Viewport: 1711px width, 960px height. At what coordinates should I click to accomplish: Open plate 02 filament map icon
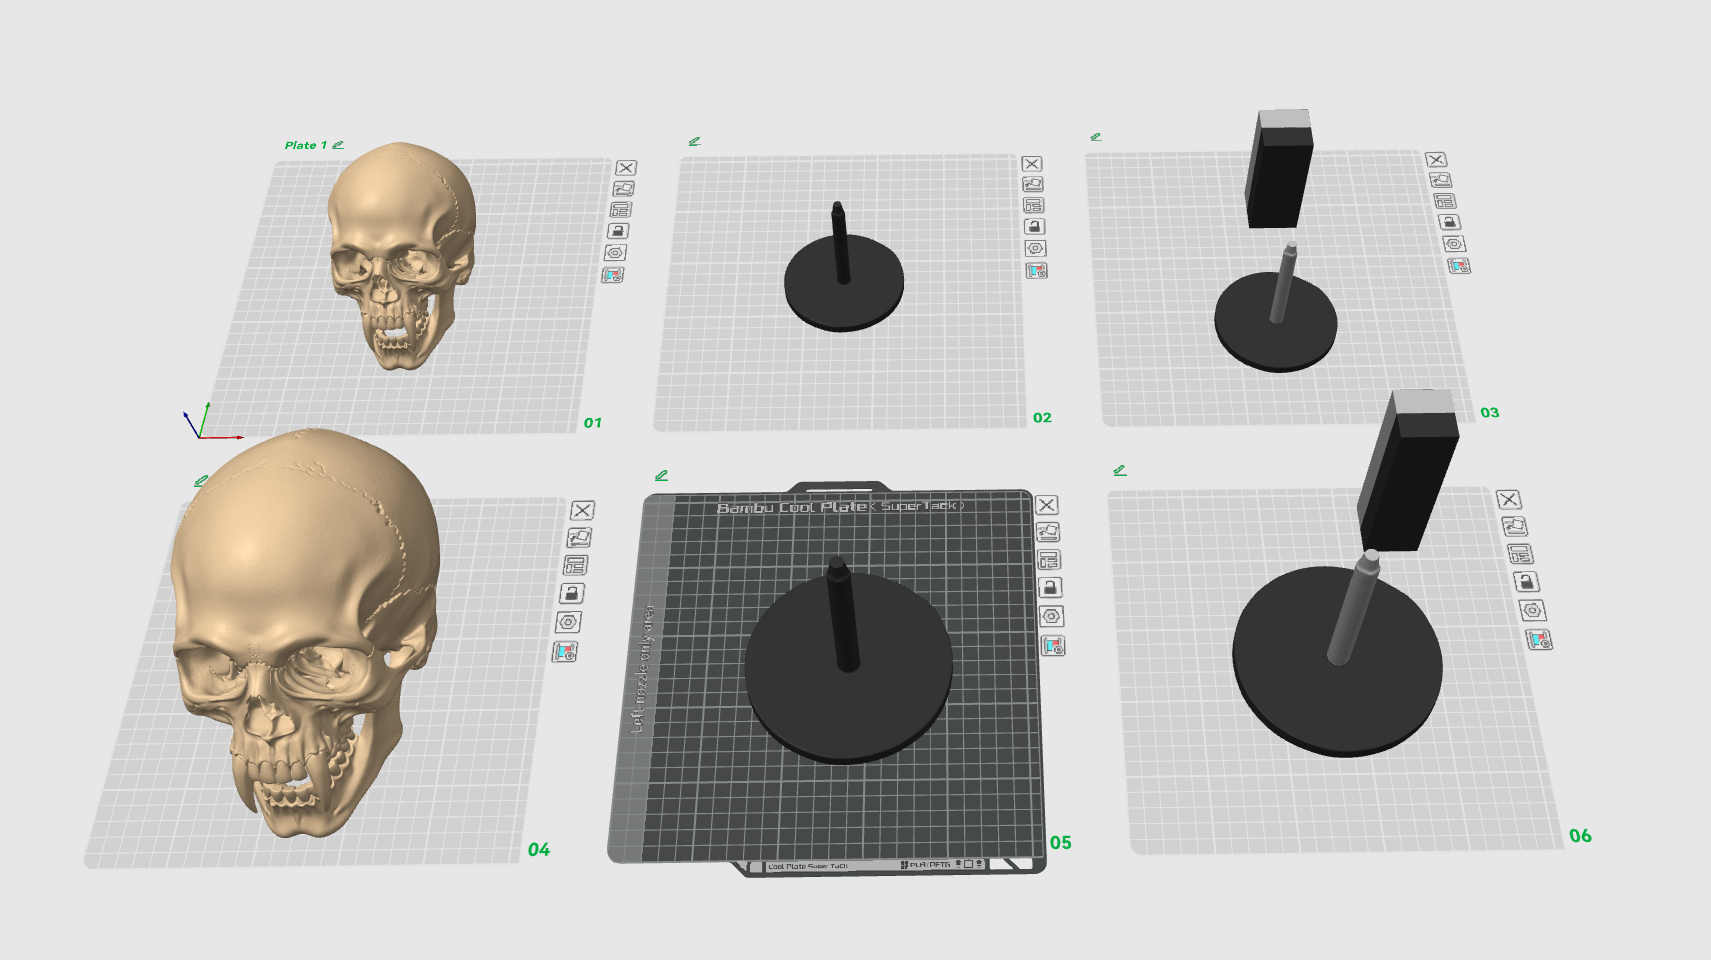(x=1037, y=270)
